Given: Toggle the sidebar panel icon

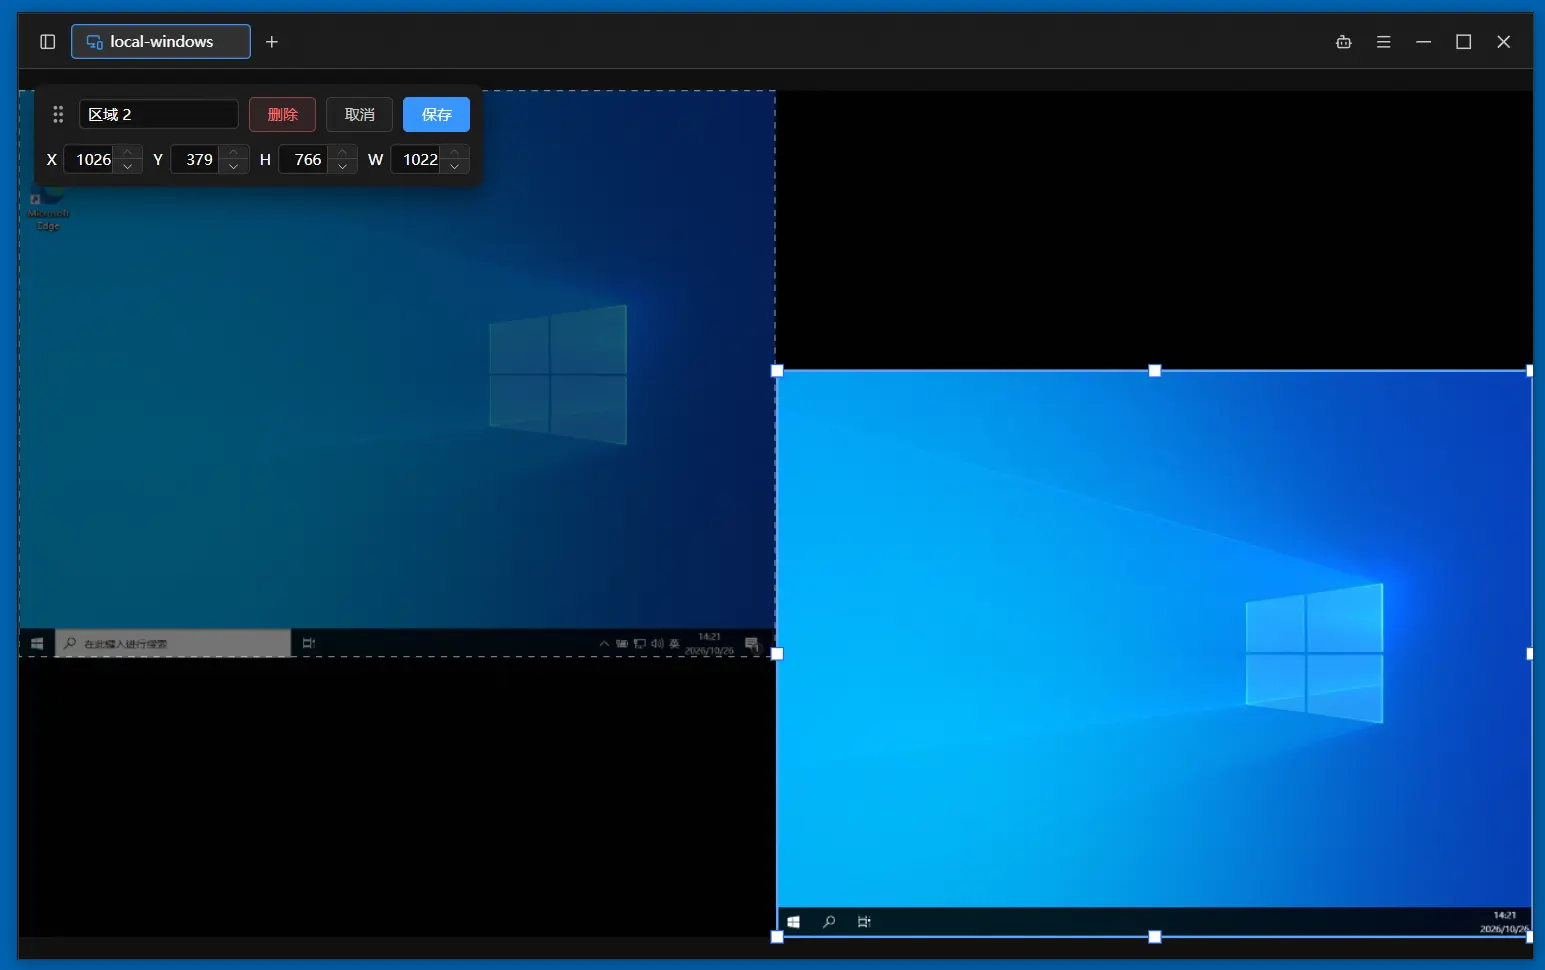Looking at the screenshot, I should coord(47,42).
